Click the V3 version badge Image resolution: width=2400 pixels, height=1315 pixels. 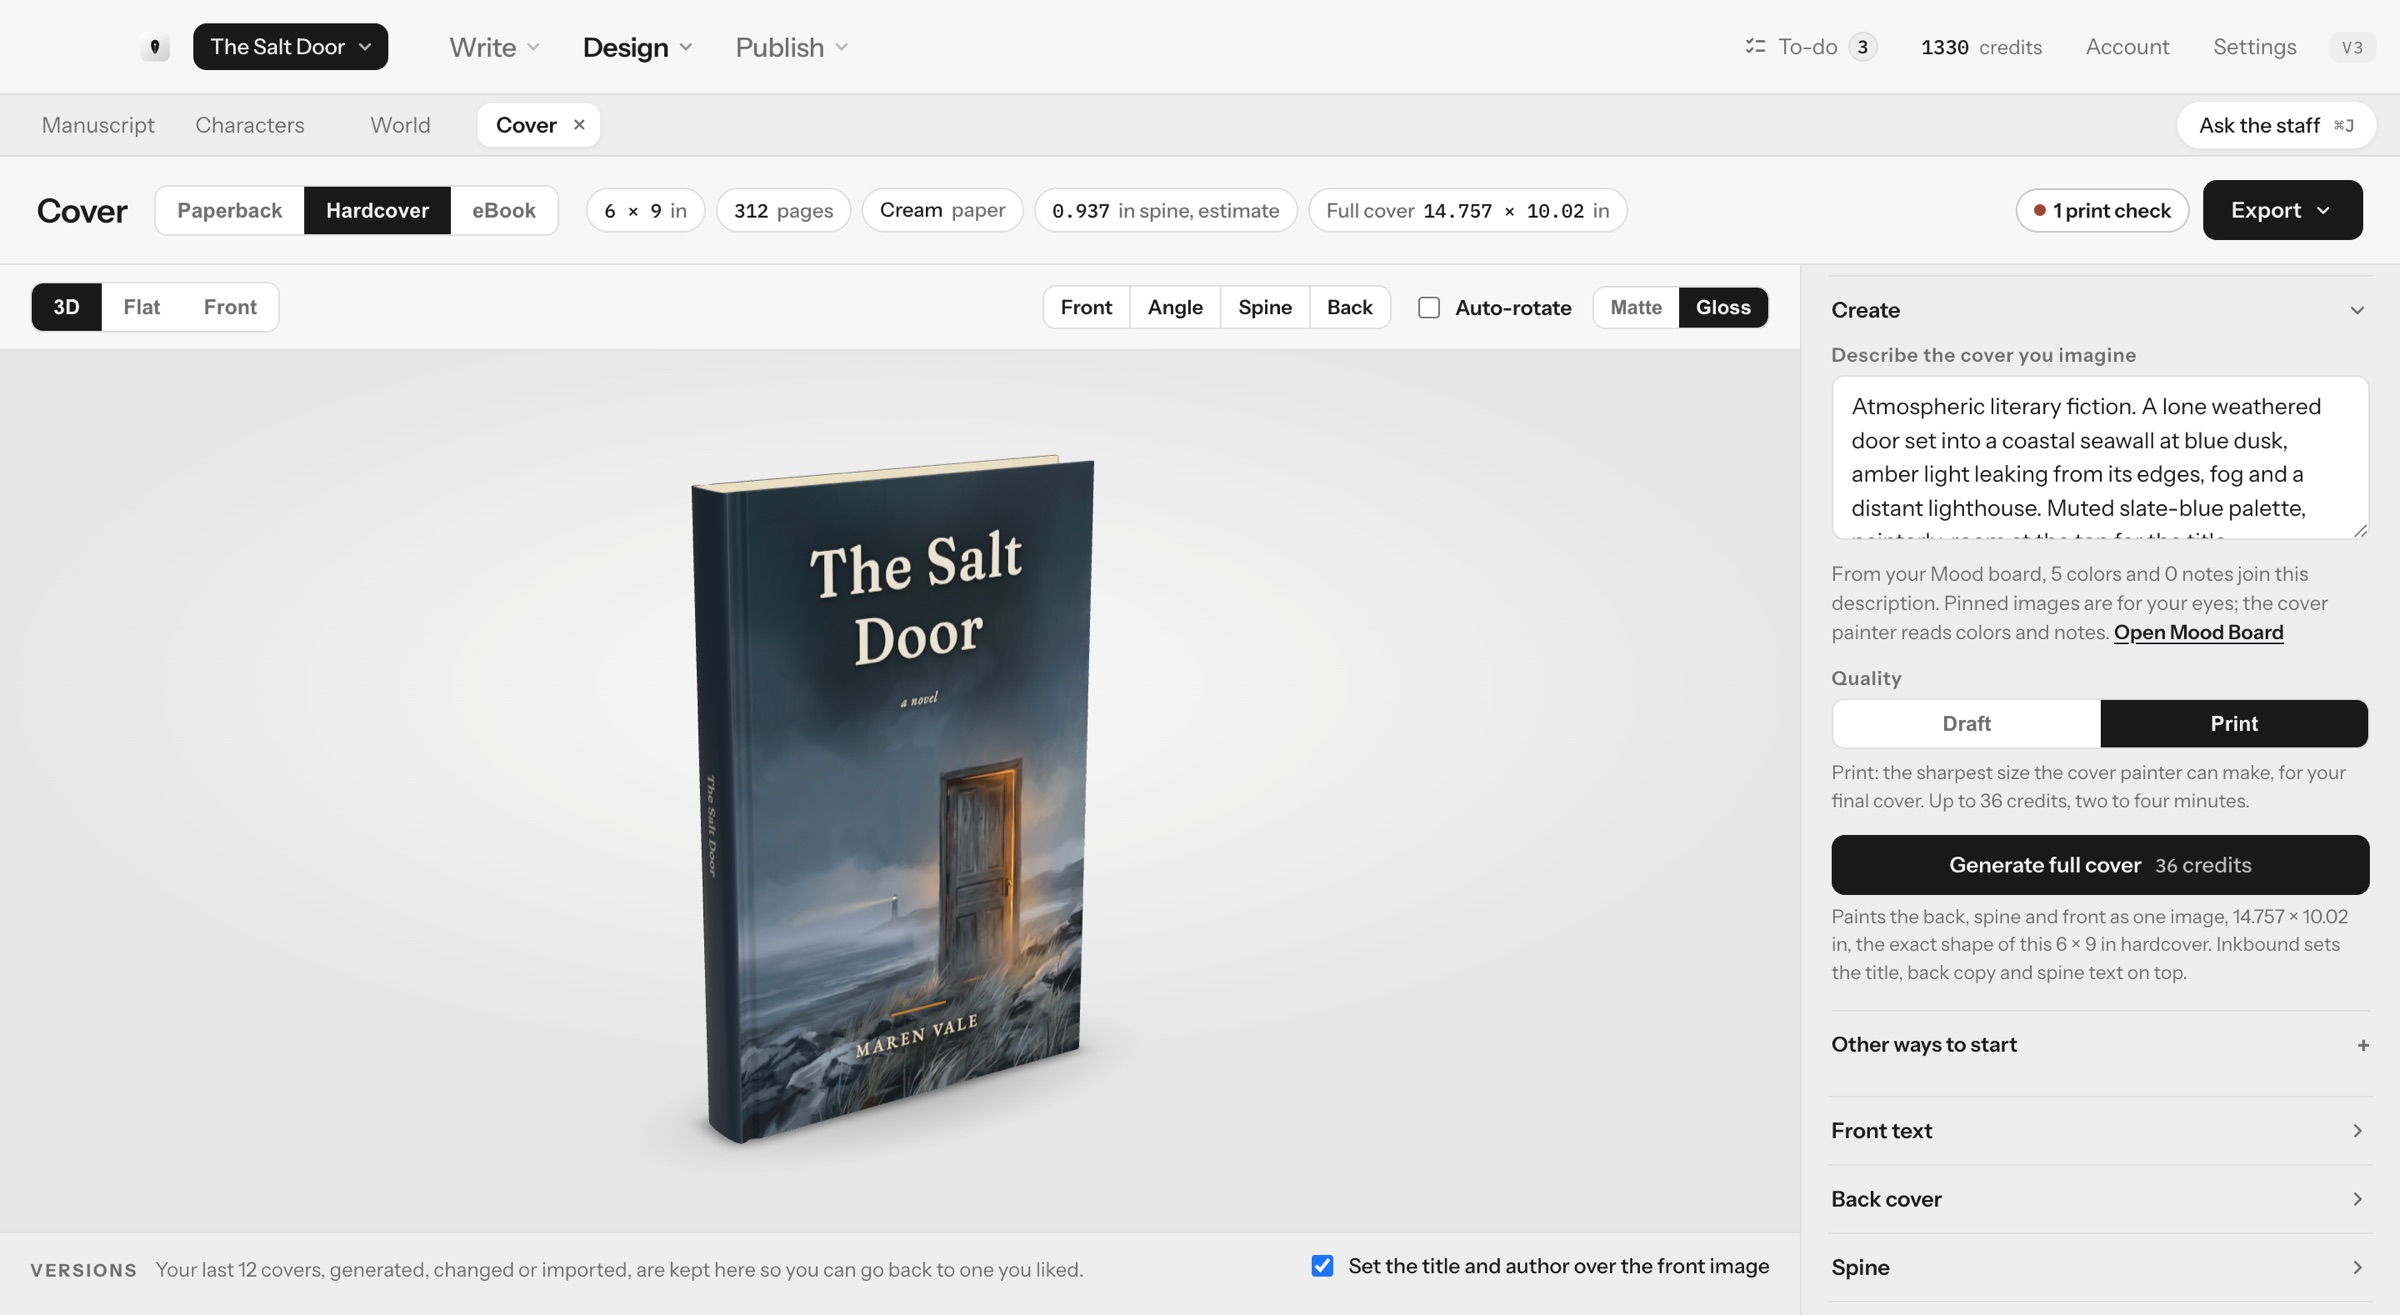pyautogui.click(x=2352, y=47)
